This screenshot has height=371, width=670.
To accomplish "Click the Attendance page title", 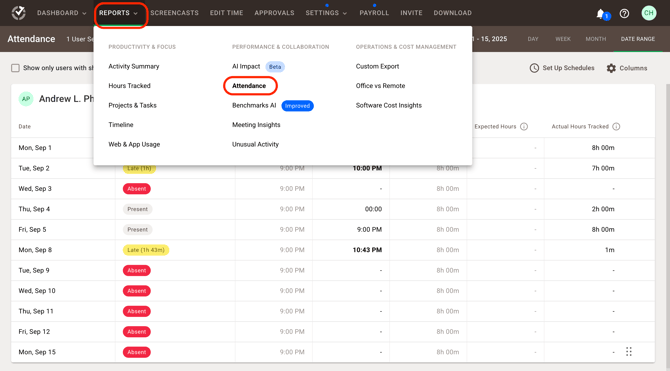I will pos(31,39).
